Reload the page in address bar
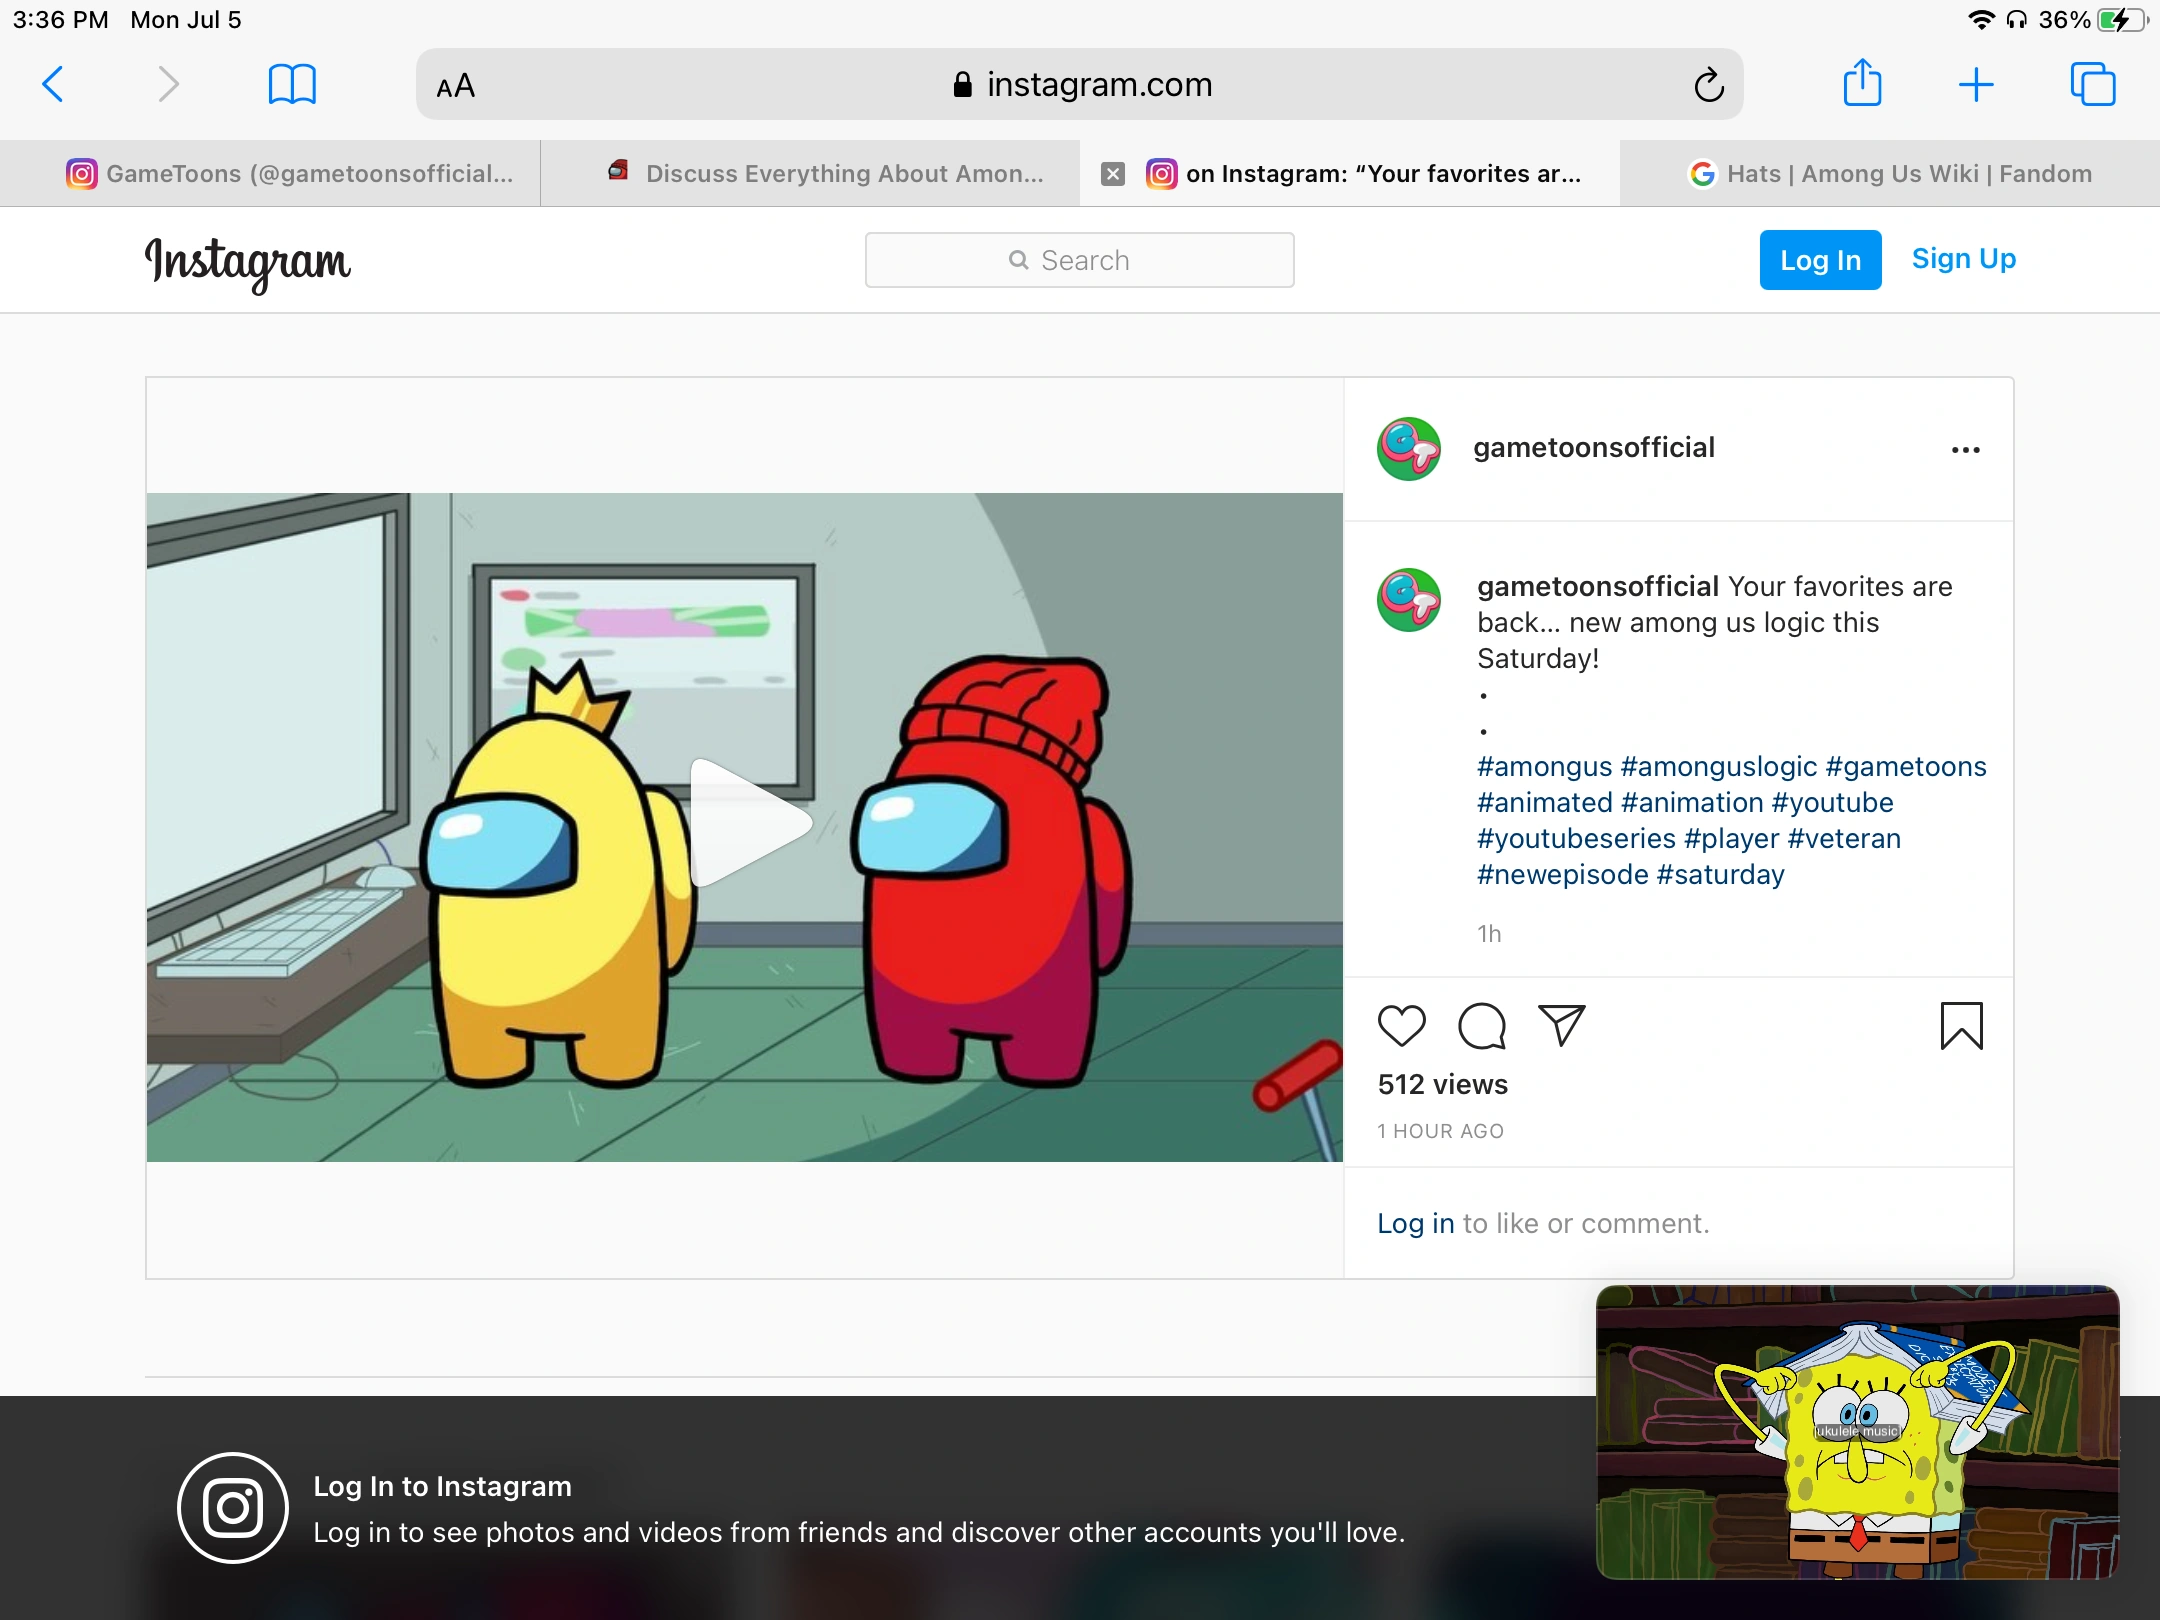Viewport: 2160px width, 1620px height. click(1709, 85)
